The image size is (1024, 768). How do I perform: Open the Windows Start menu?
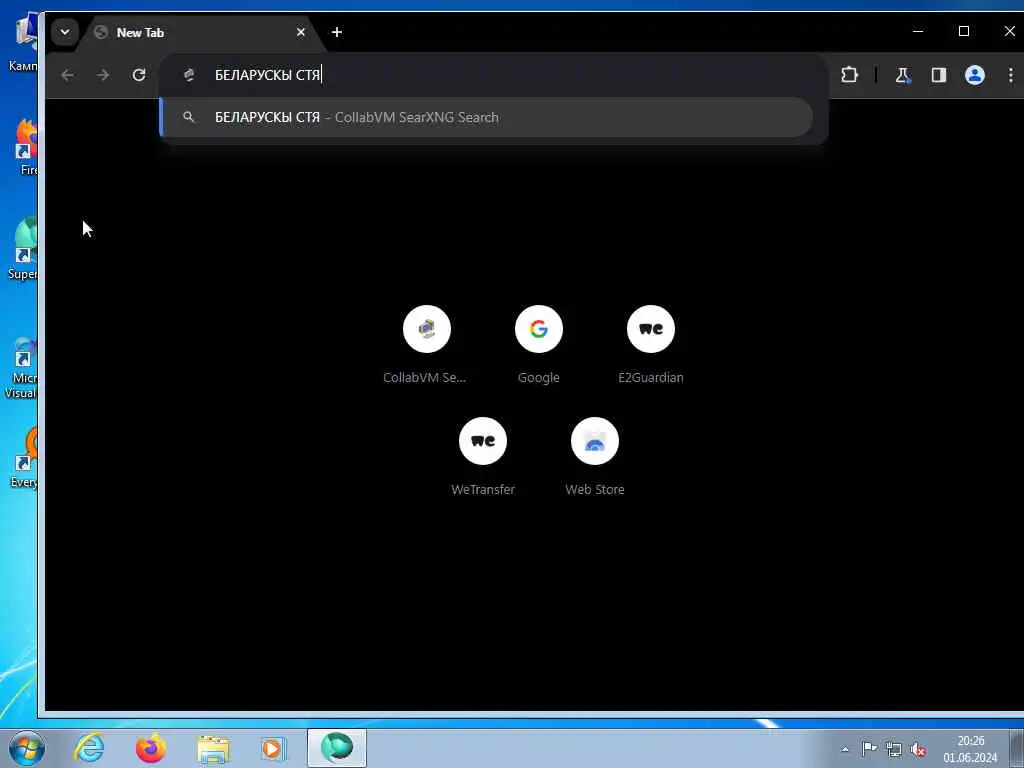click(26, 748)
